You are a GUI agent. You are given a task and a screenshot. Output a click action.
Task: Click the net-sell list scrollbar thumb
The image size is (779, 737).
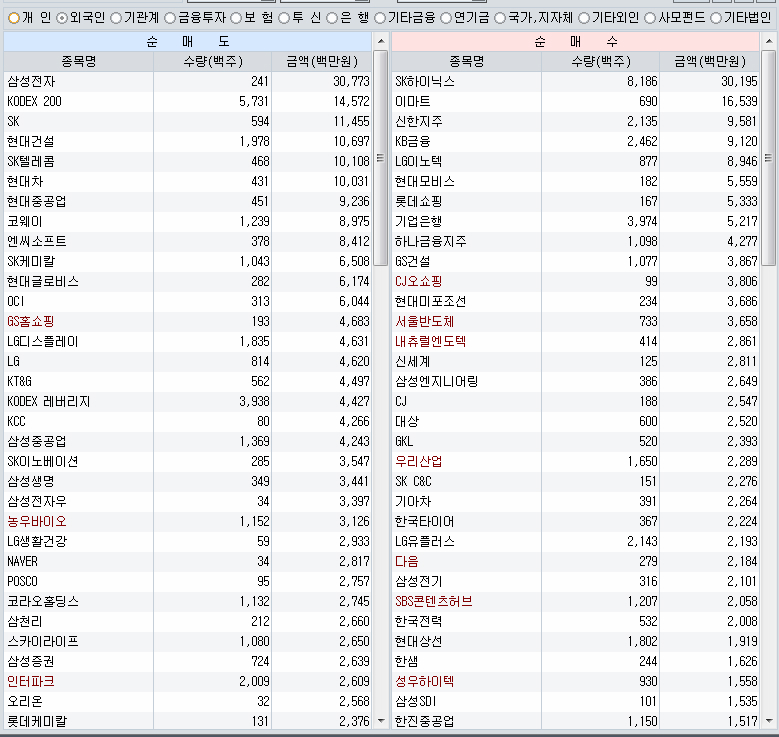pyautogui.click(x=381, y=158)
